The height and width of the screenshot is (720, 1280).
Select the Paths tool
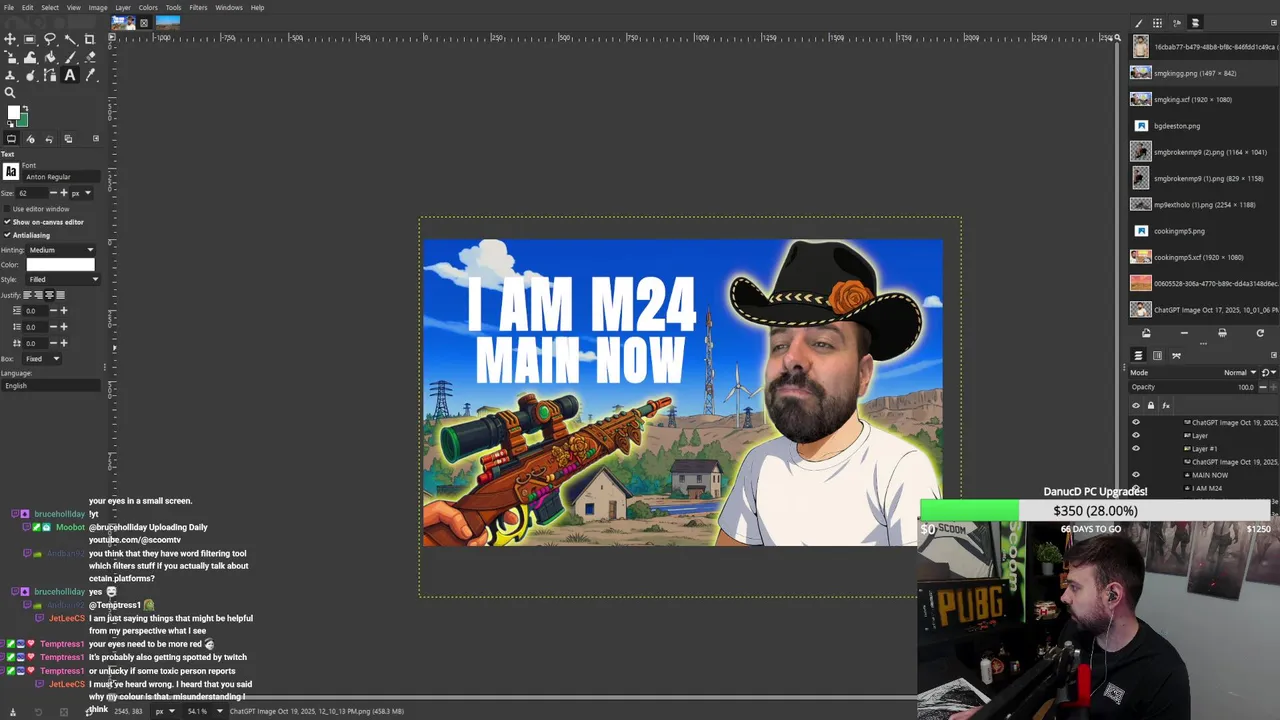[x=50, y=75]
